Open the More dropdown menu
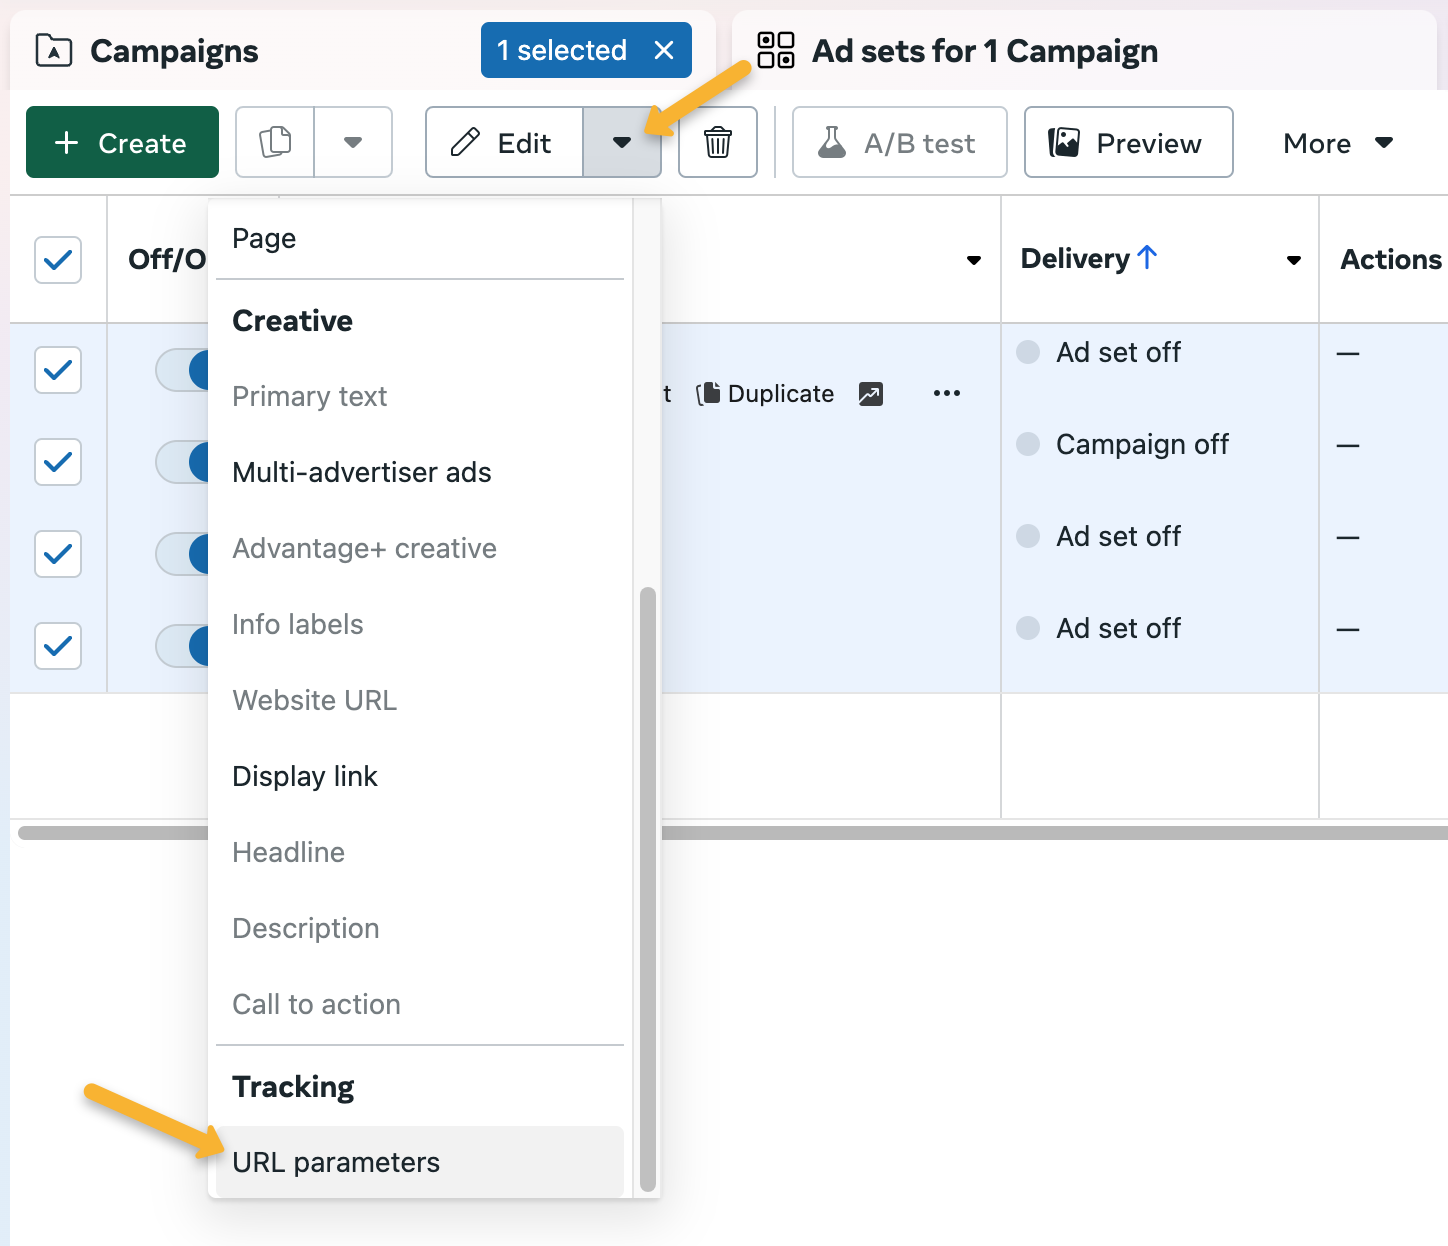Viewport: 1448px width, 1246px height. [1337, 143]
